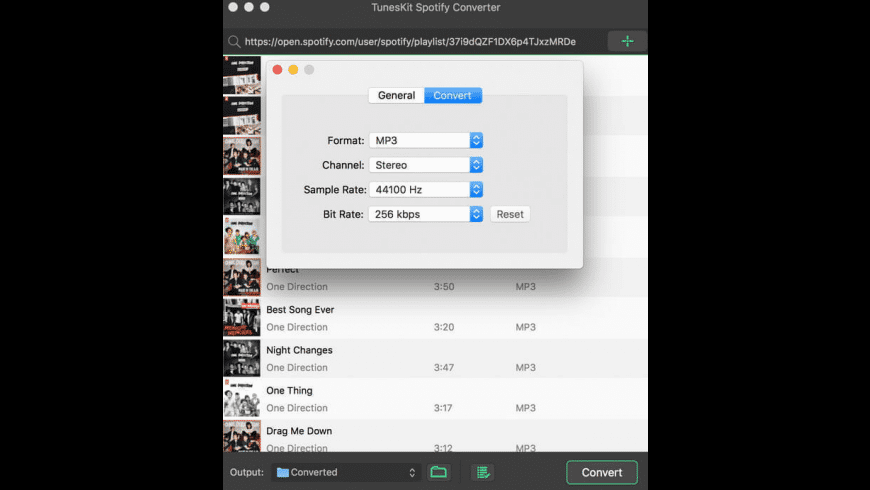
Task: Click MP3 format label of Best Song Ever
Action: point(525,327)
